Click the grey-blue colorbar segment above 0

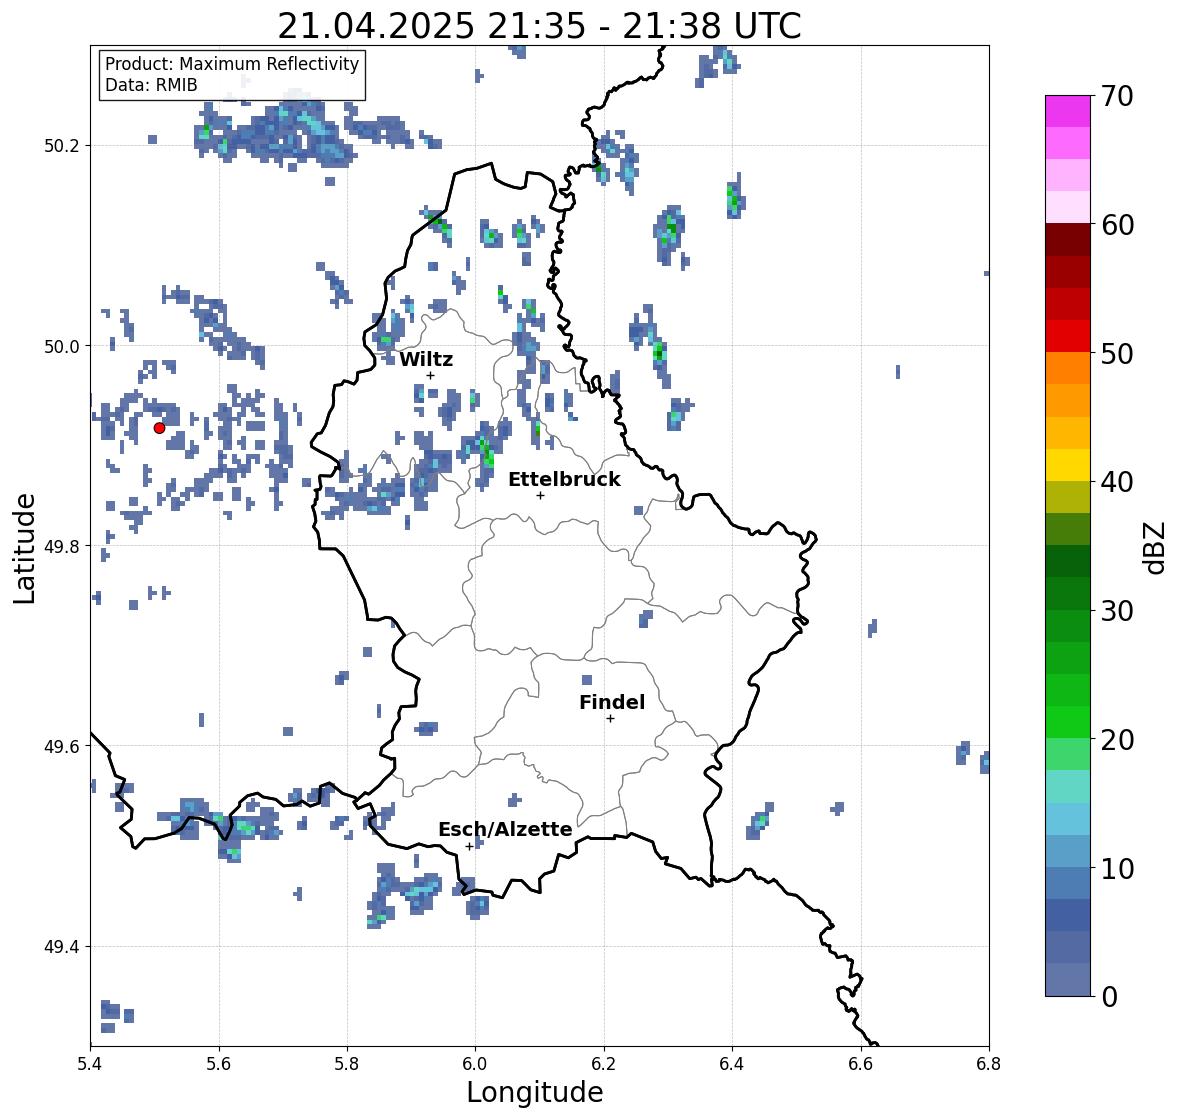click(1068, 980)
